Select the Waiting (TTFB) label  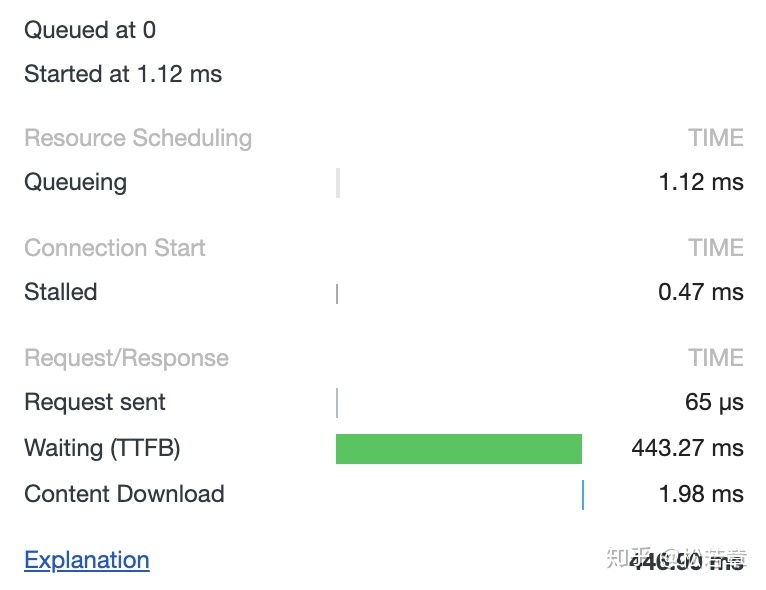click(x=102, y=448)
